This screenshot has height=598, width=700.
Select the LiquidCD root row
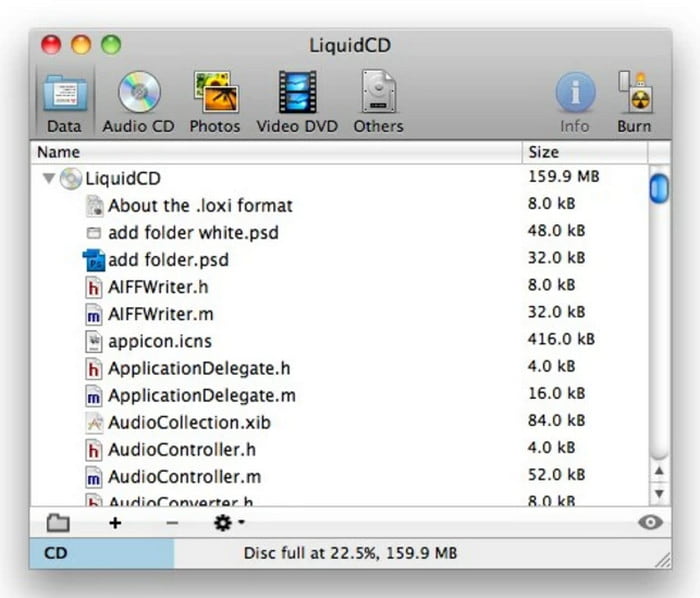(339, 179)
